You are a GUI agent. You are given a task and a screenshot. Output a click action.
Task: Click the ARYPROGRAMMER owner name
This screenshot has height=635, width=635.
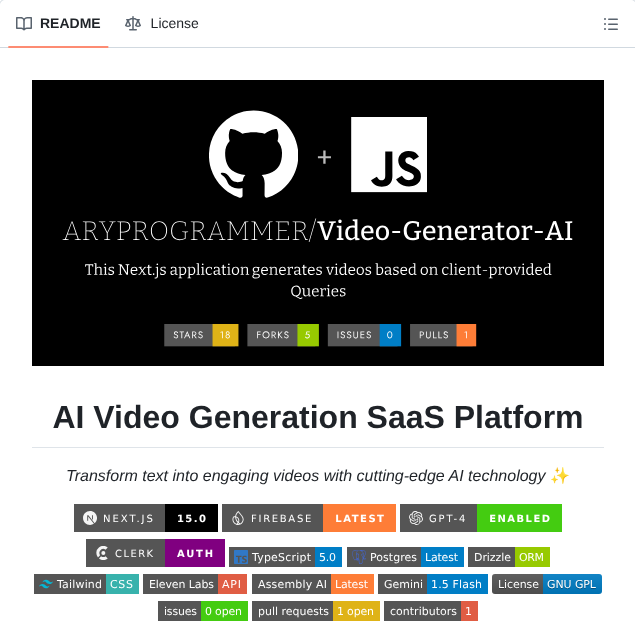click(x=186, y=231)
